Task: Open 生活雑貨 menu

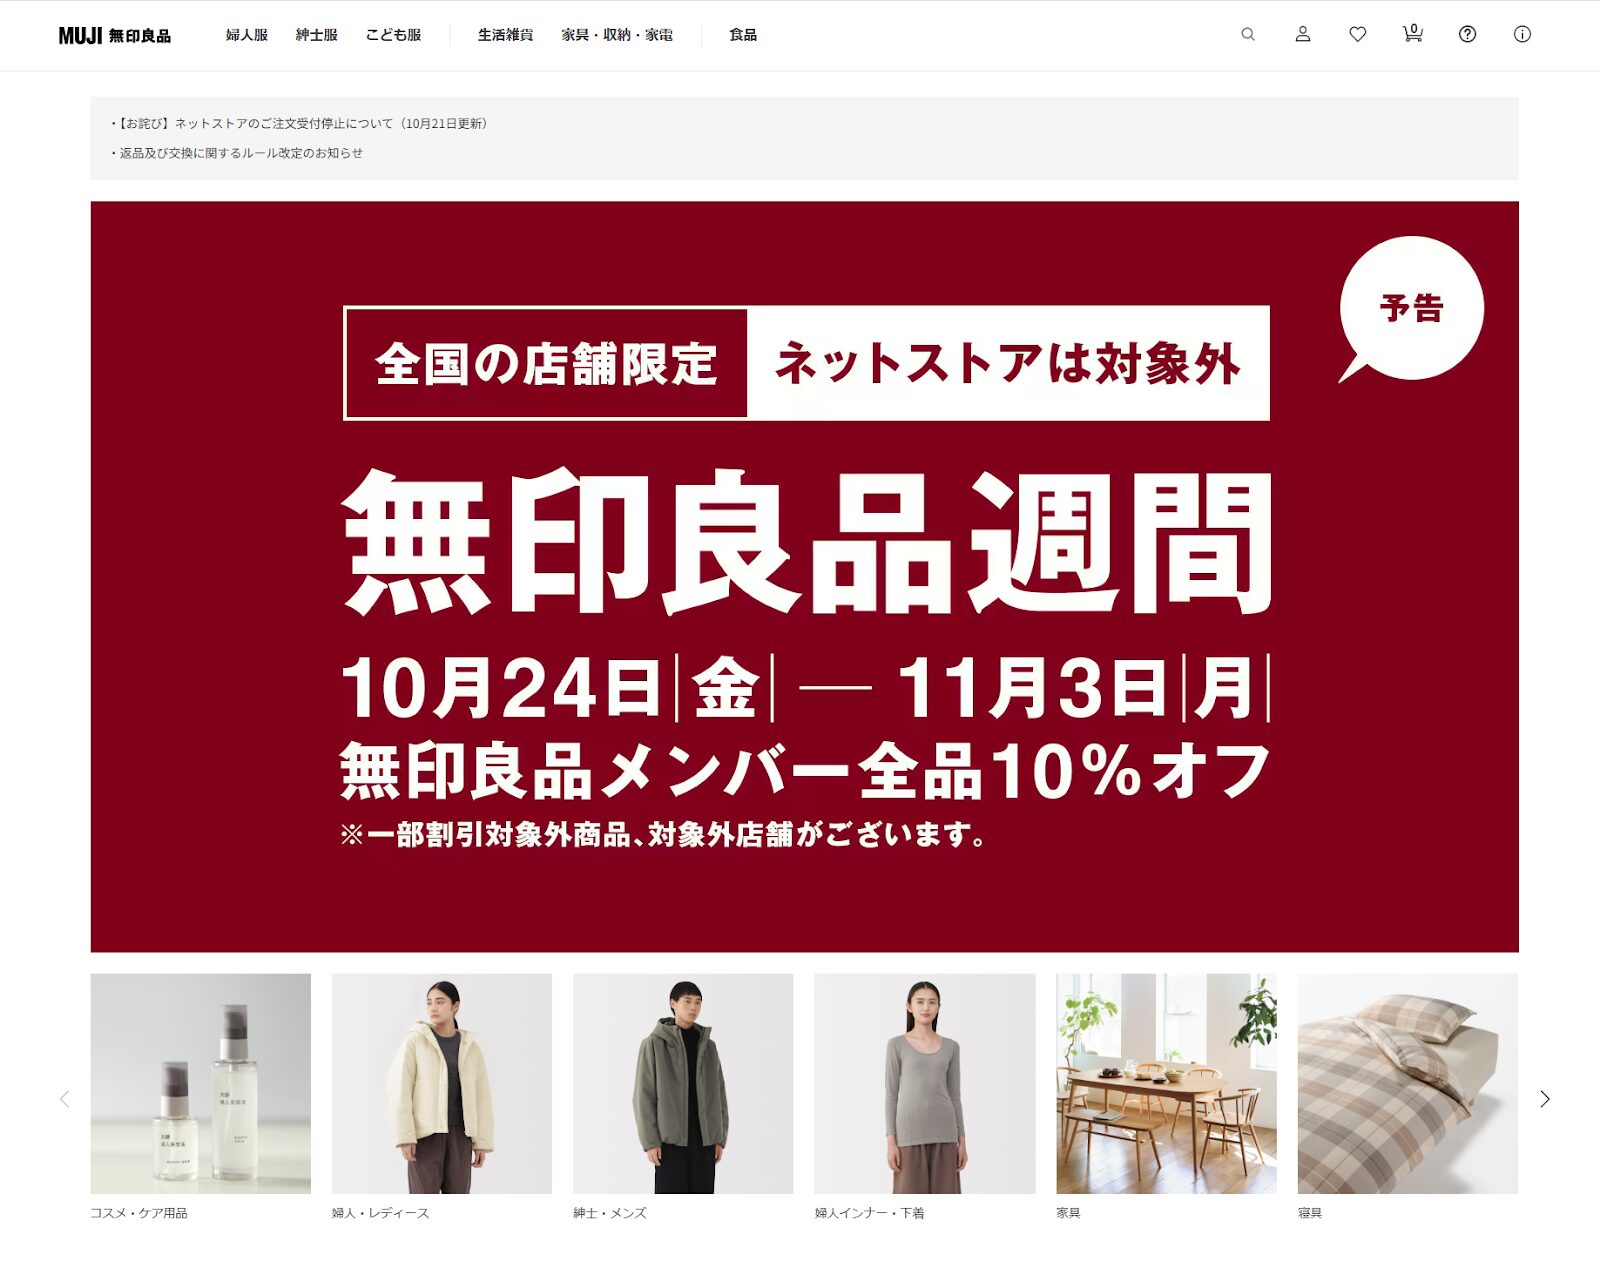Action: point(505,35)
